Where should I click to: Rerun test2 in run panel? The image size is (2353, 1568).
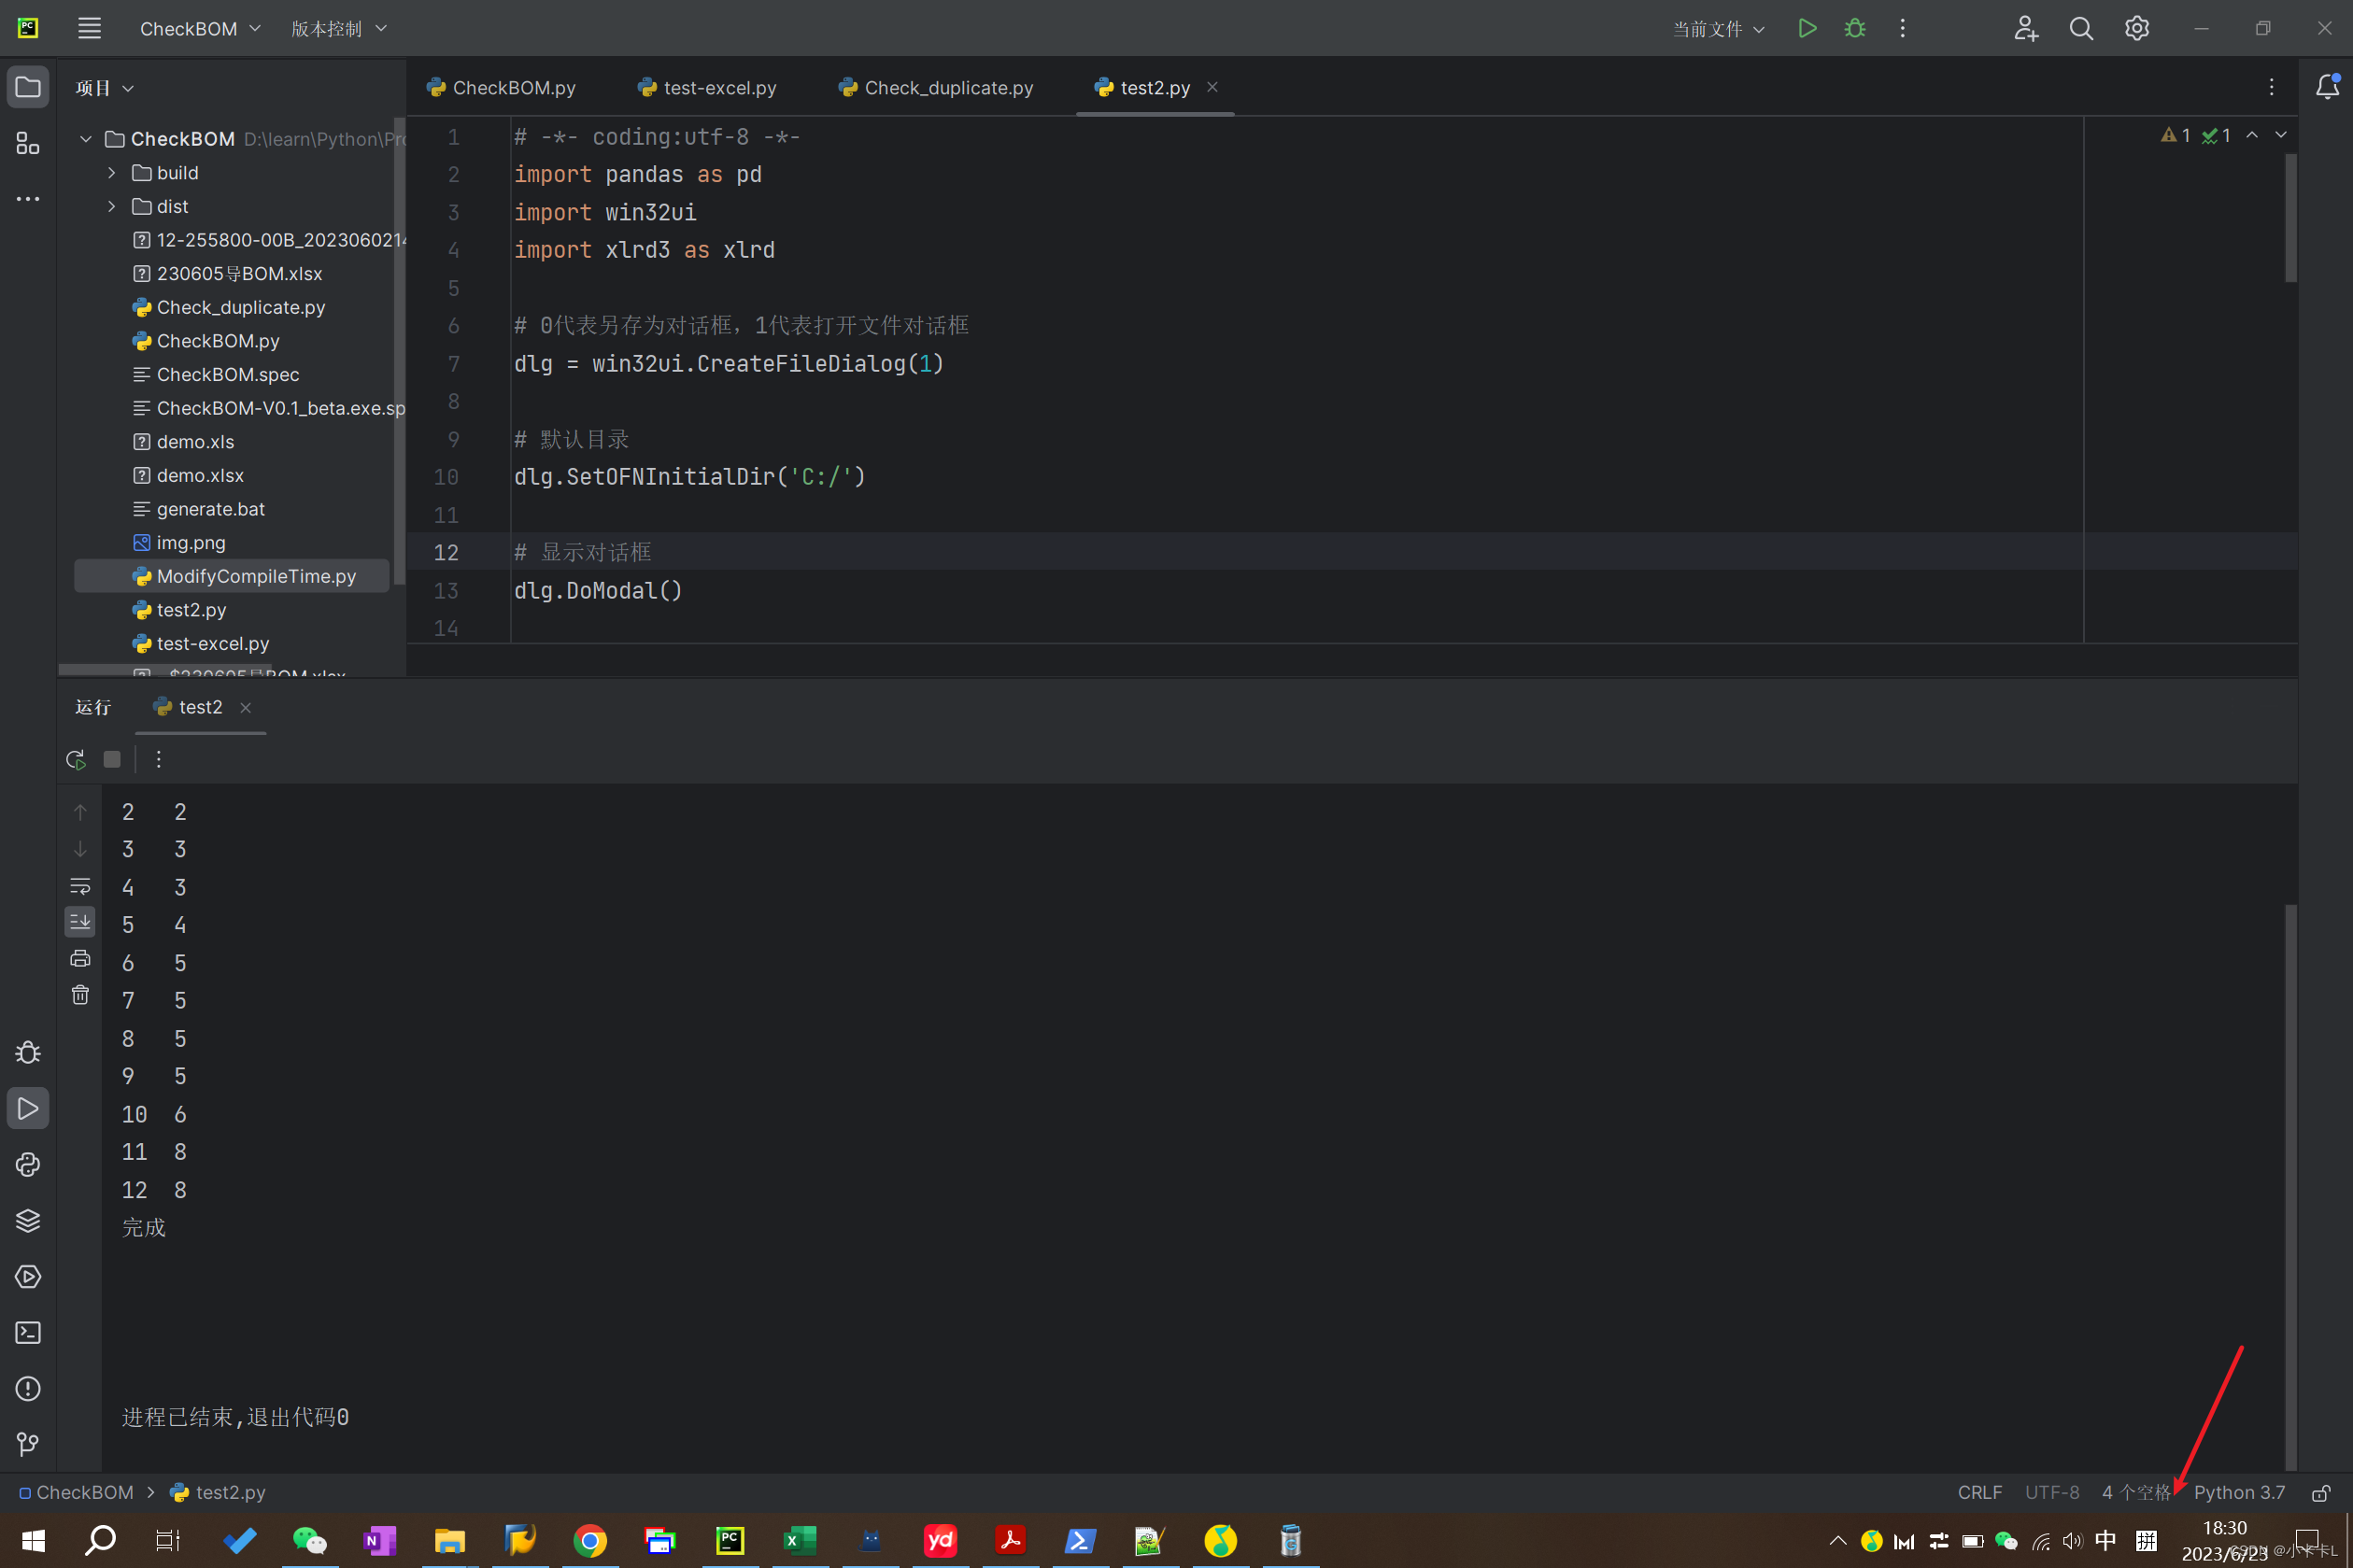pos(76,759)
